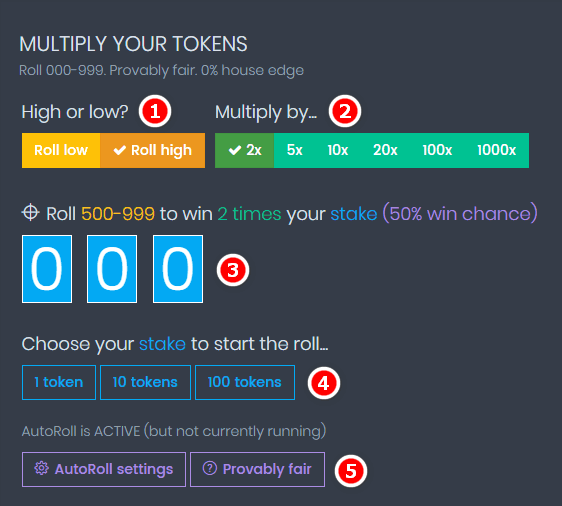Set multiplier to 1000x

tap(496, 151)
